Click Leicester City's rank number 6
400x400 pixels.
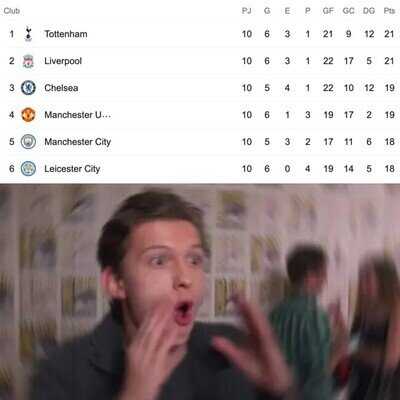[12, 169]
